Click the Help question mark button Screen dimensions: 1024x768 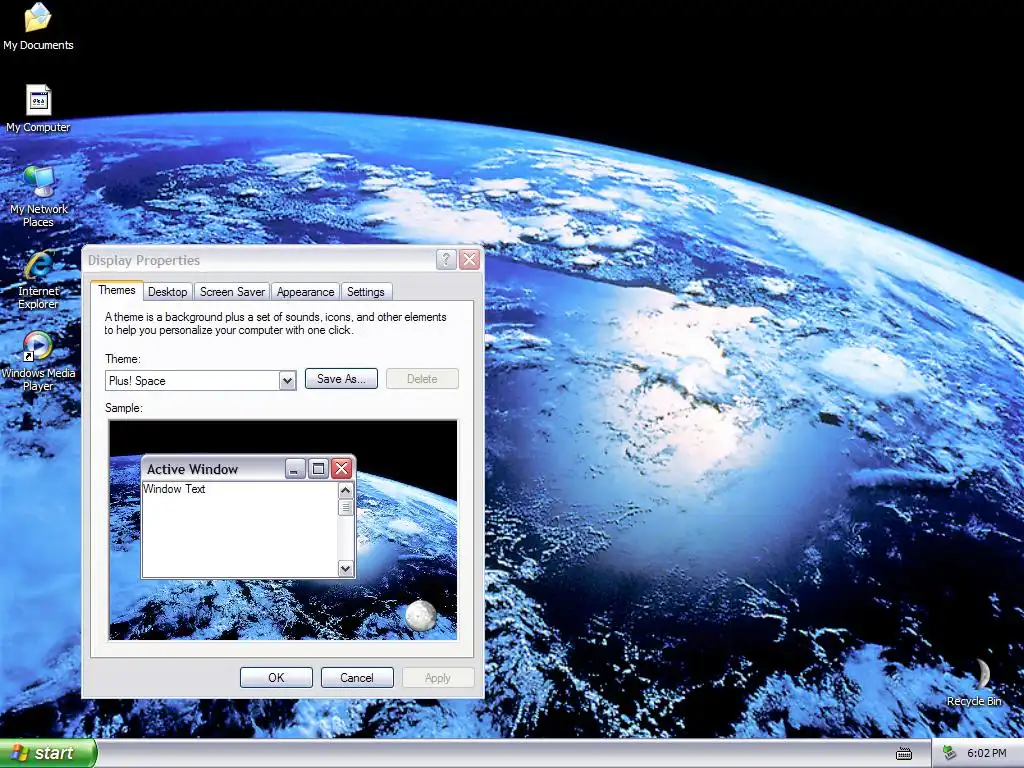pyautogui.click(x=445, y=259)
